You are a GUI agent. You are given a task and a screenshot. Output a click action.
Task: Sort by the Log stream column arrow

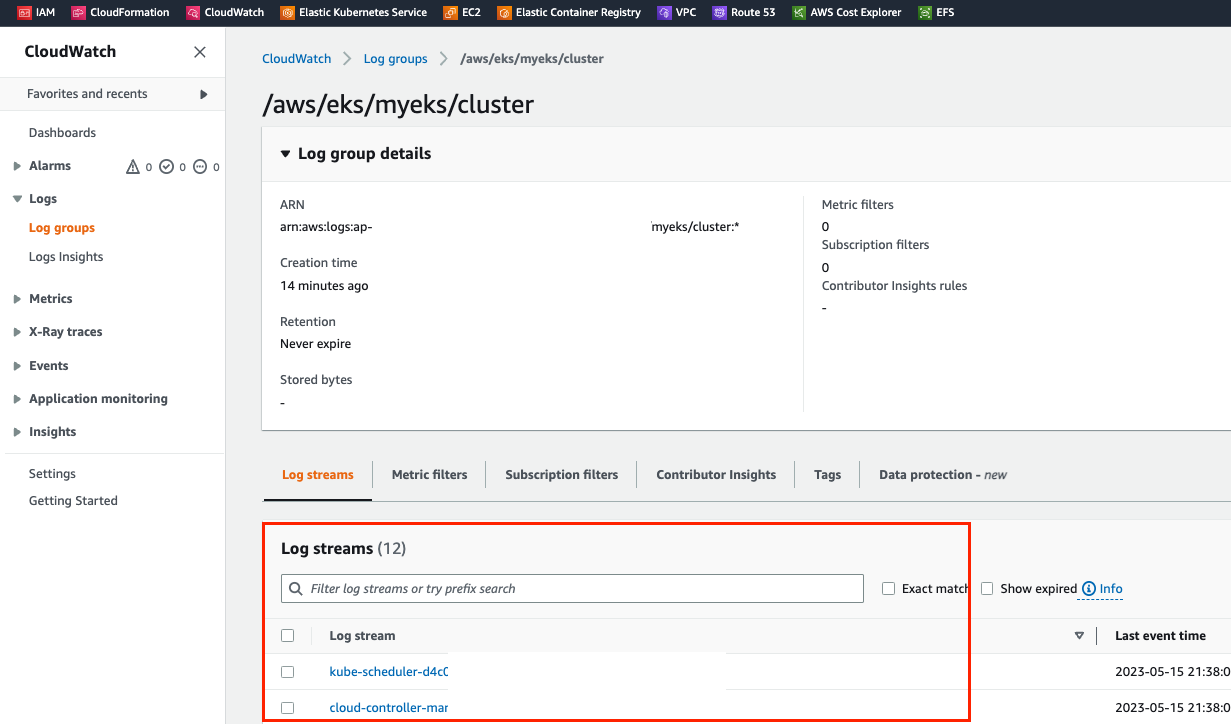[x=1079, y=636]
